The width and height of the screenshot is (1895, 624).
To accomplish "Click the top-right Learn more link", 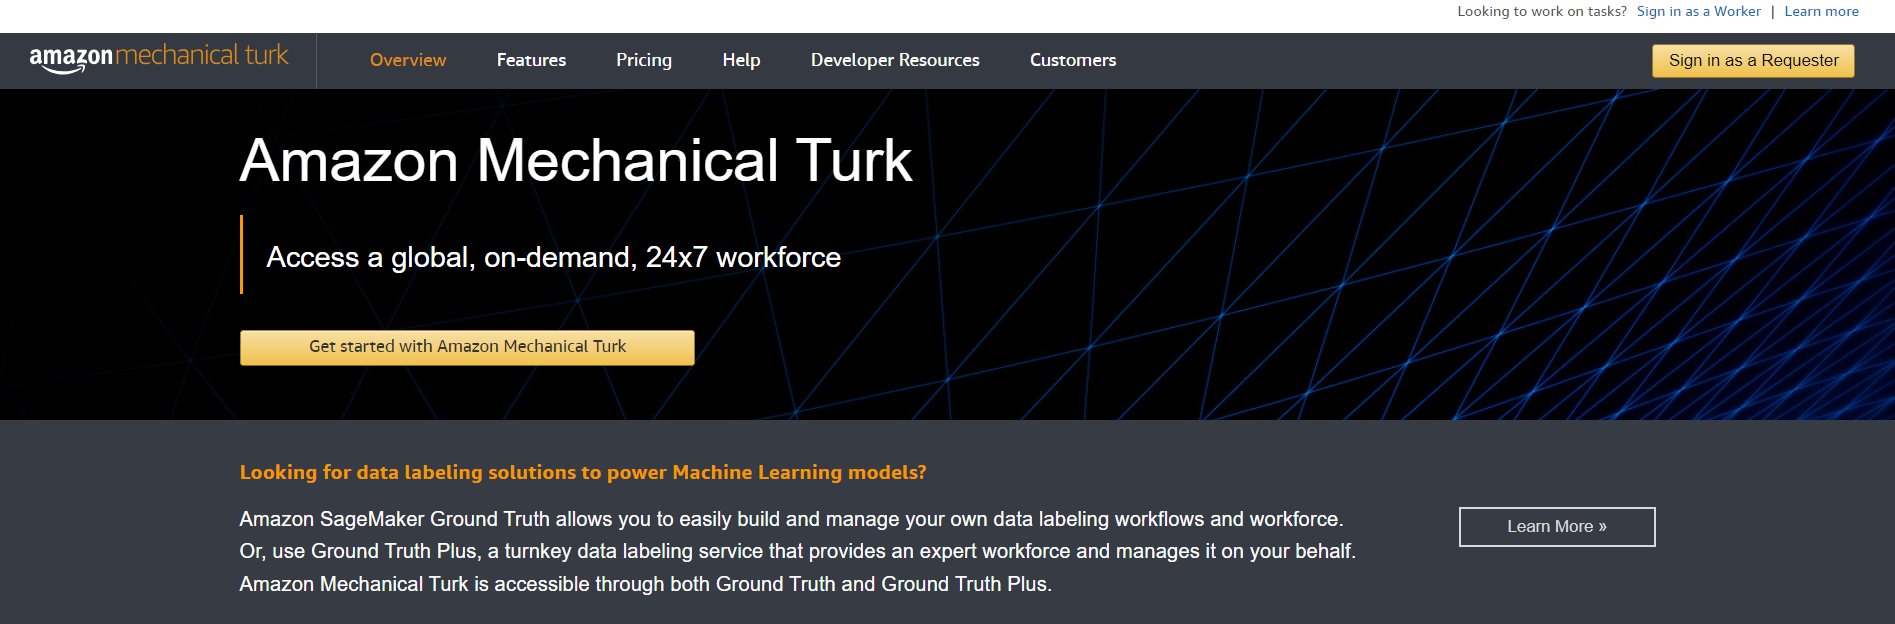I will [x=1821, y=11].
